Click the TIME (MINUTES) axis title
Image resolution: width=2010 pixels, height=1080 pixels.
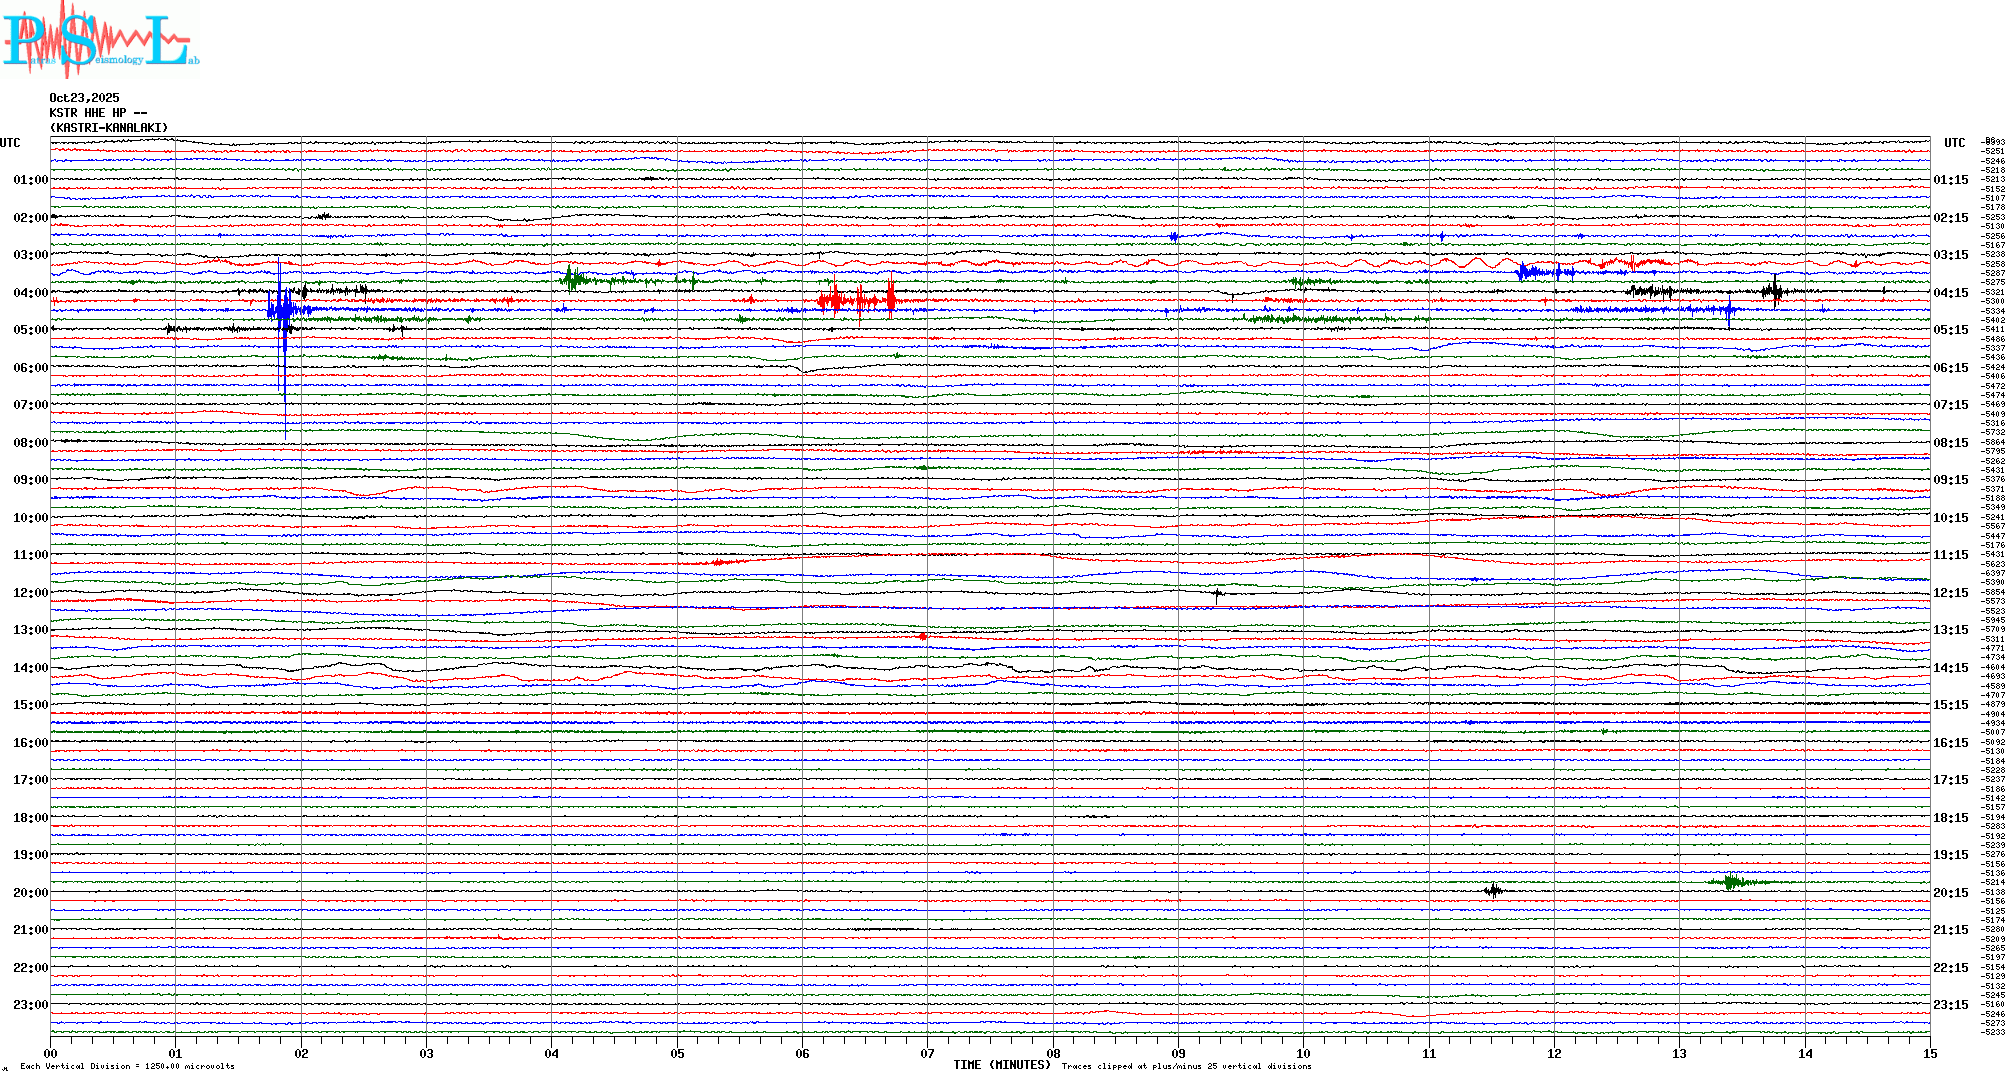coord(1001,1065)
